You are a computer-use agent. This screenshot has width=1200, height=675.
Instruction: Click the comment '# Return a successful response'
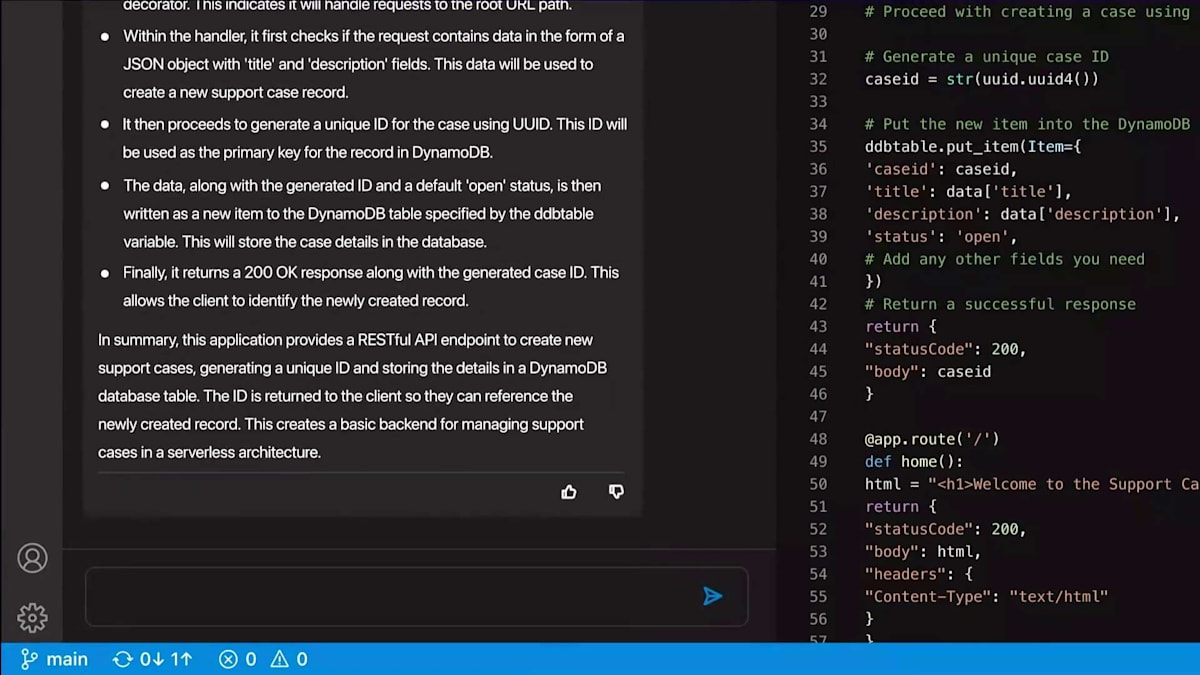click(1000, 304)
